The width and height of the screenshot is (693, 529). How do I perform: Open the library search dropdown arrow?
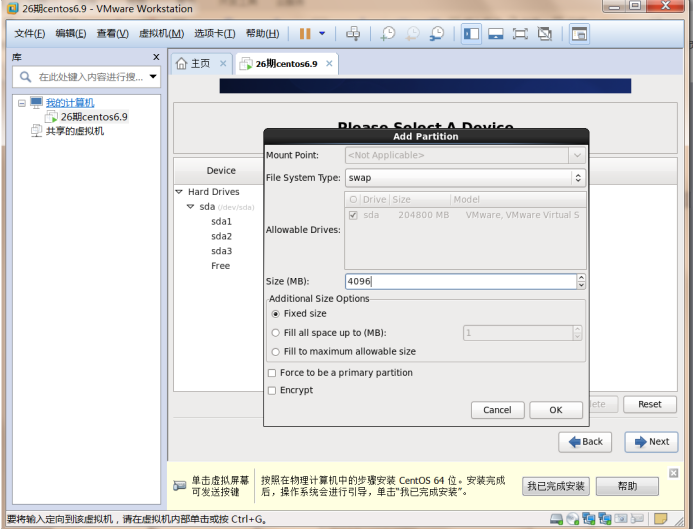pos(153,76)
